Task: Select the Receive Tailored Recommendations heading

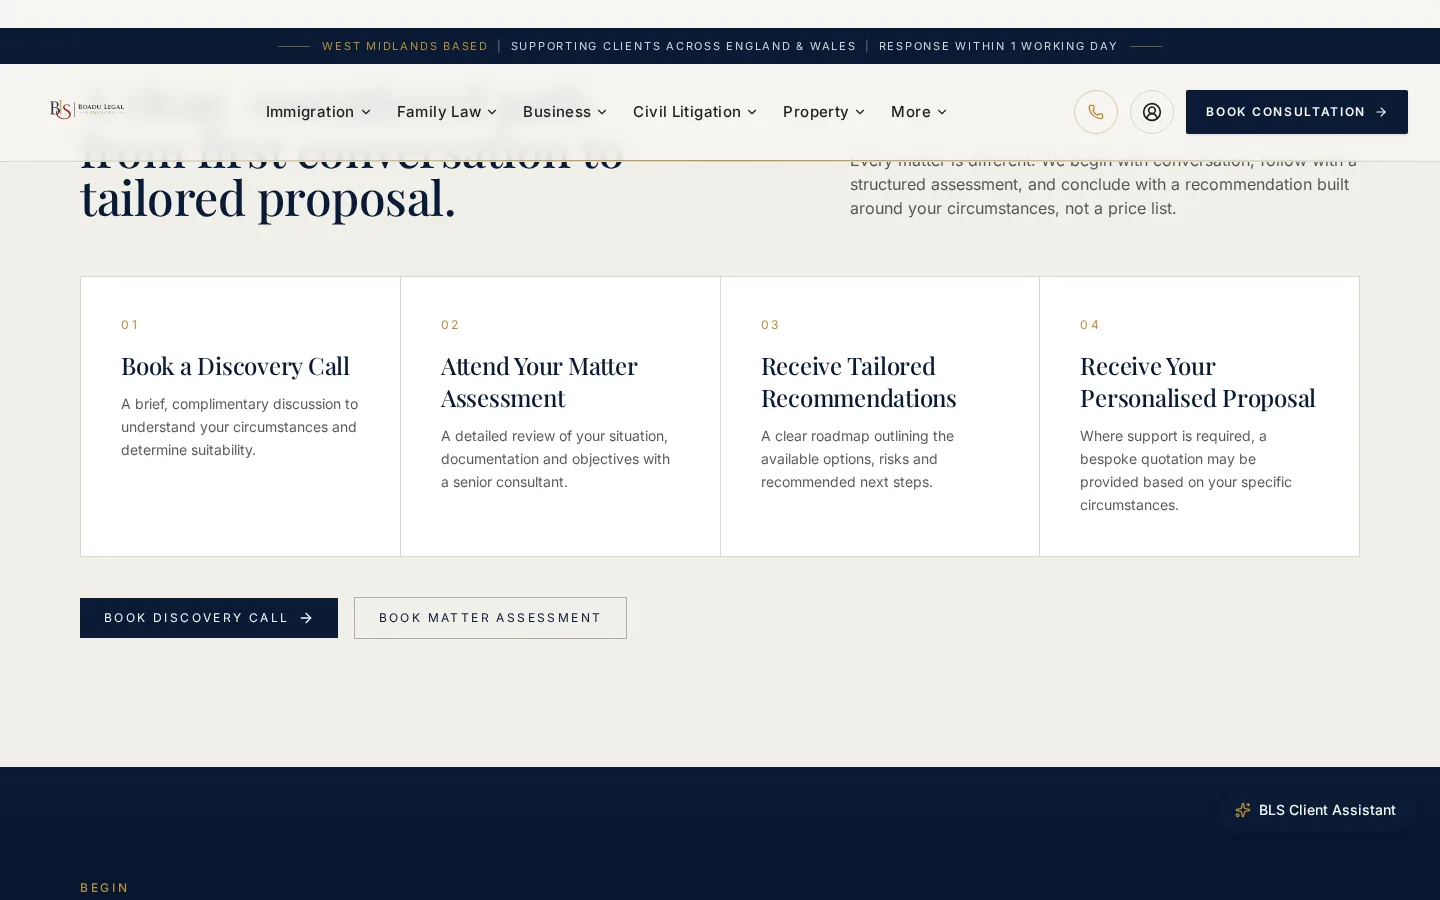Action: 858,382
